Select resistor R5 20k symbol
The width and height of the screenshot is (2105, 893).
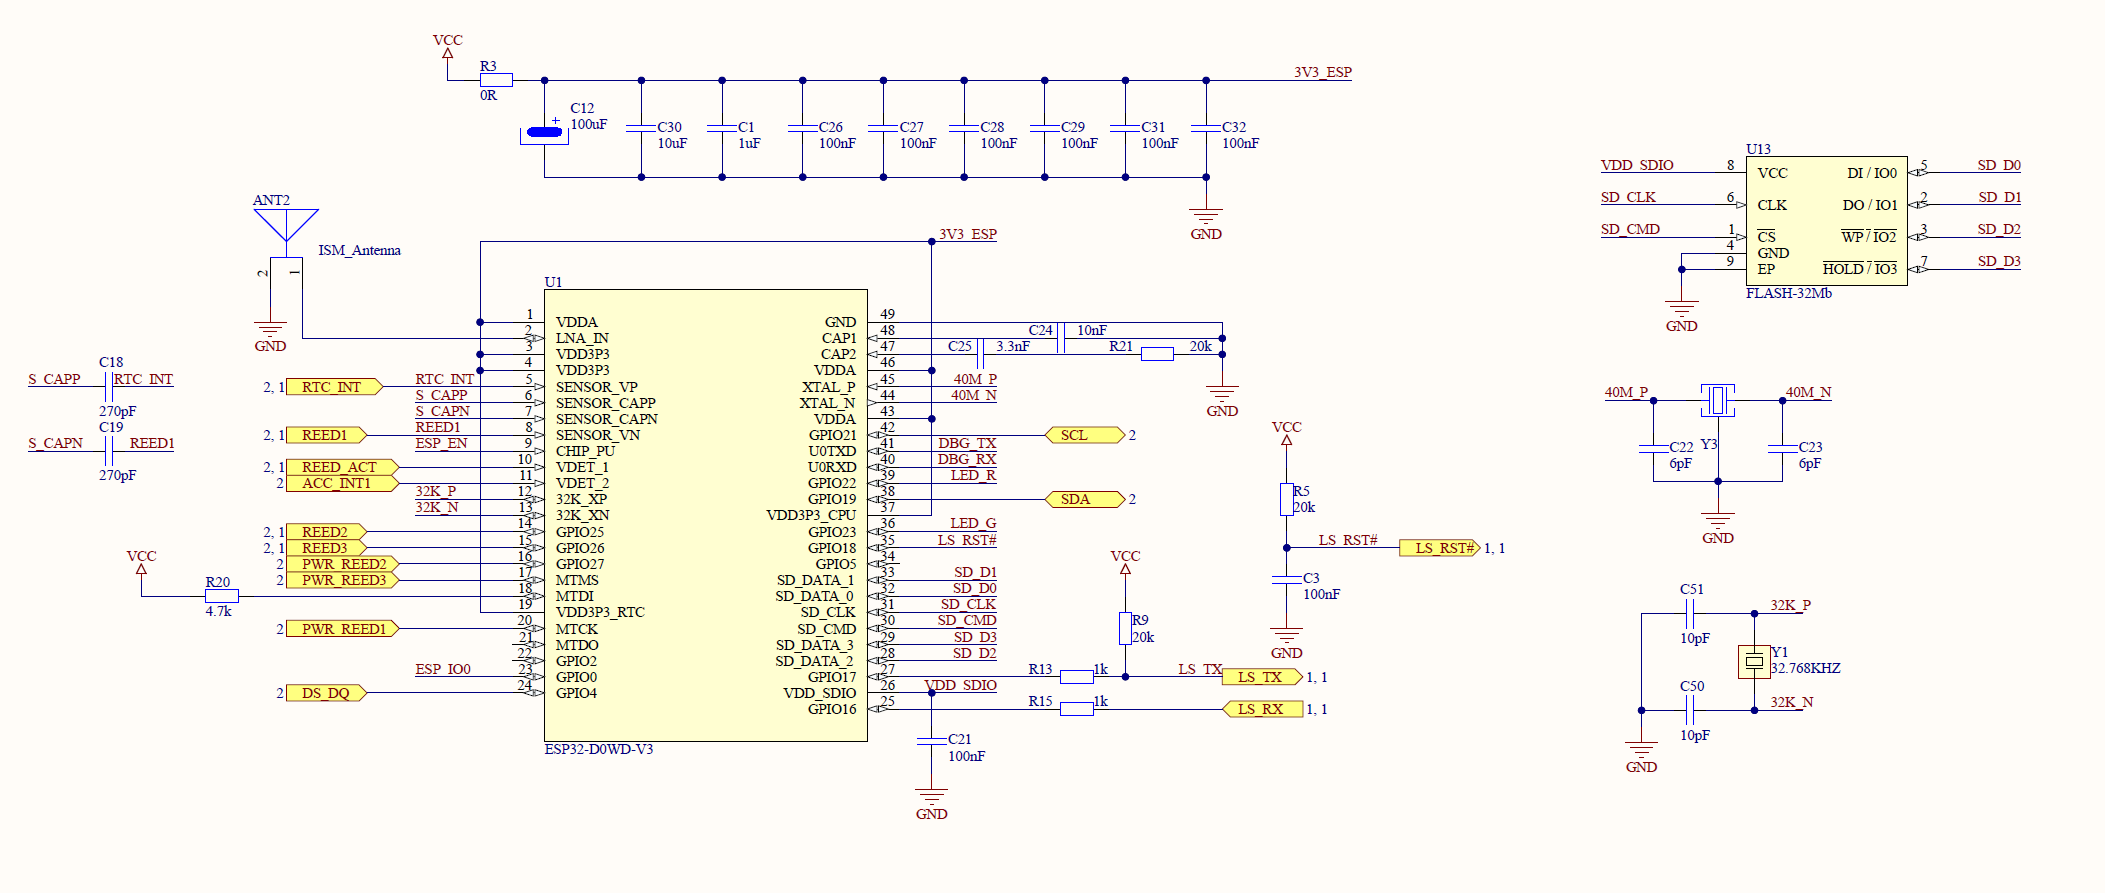[x=1286, y=499]
